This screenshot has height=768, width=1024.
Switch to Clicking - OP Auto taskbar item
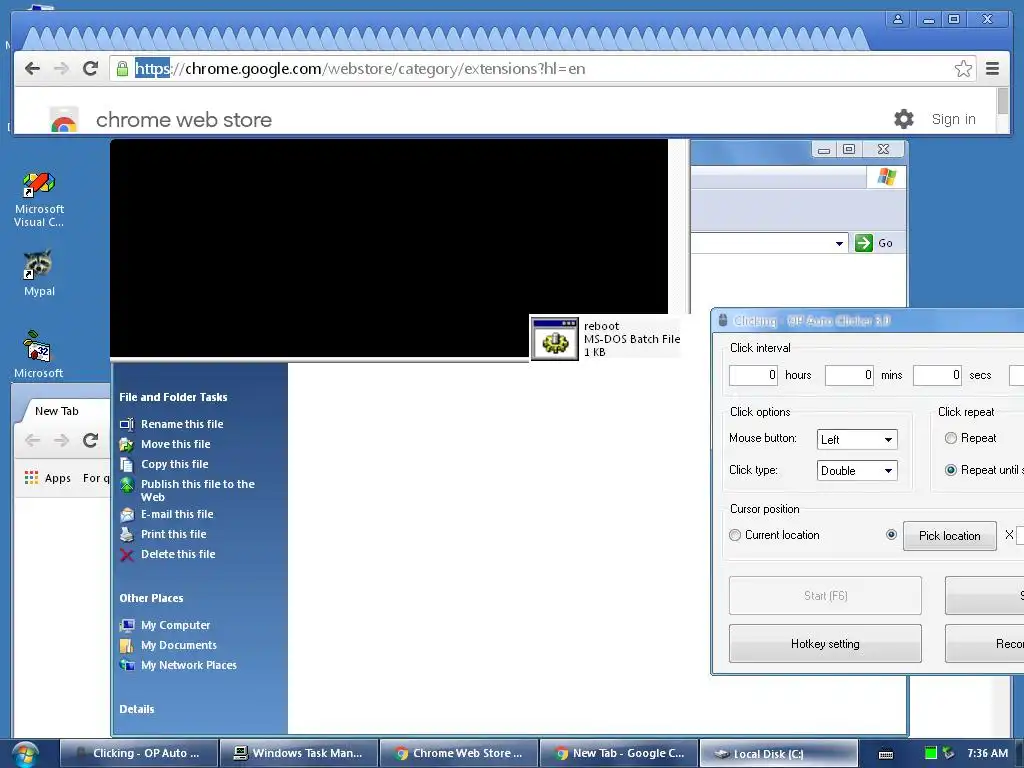coord(138,754)
